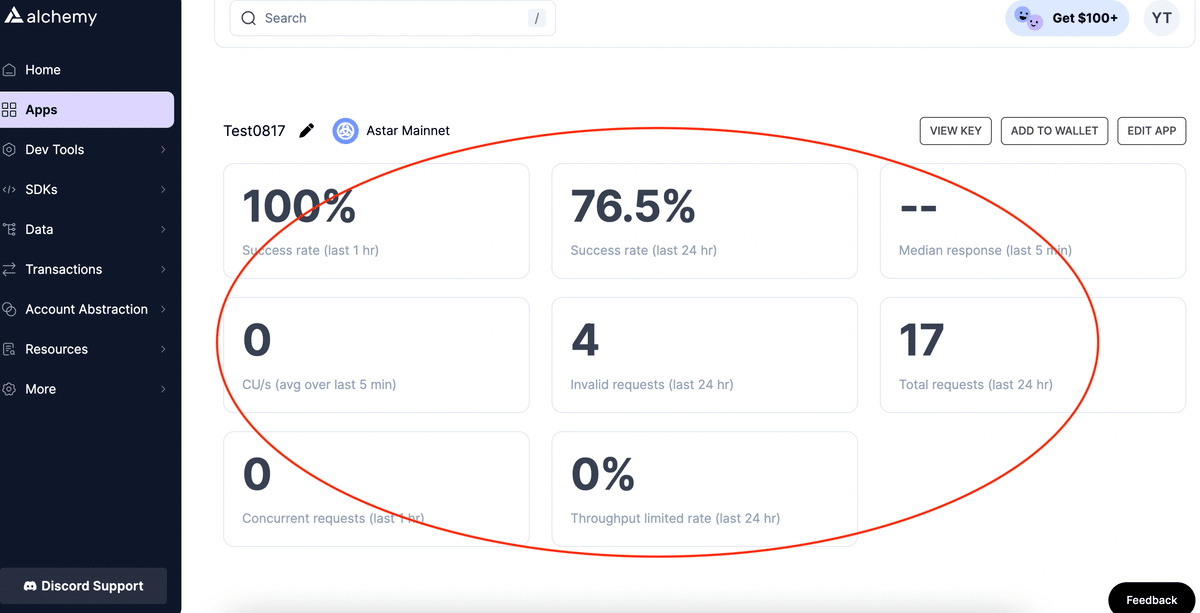Click the magnifier icon in search
This screenshot has width=1200, height=613.
pos(249,18)
